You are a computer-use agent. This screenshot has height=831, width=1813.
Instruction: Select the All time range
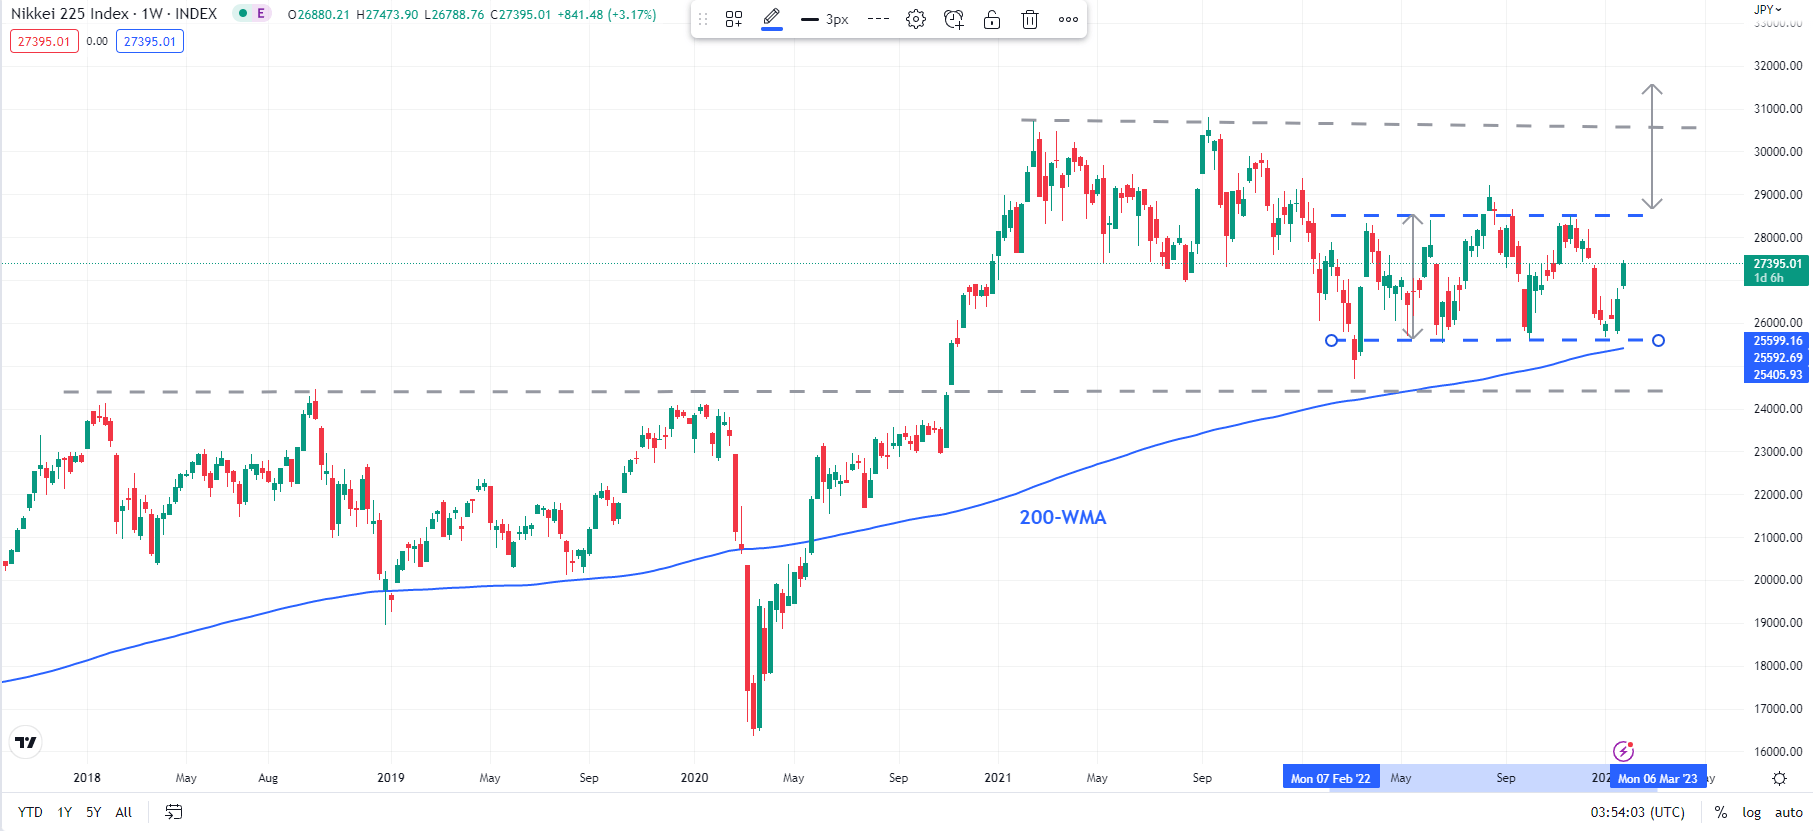(x=123, y=812)
